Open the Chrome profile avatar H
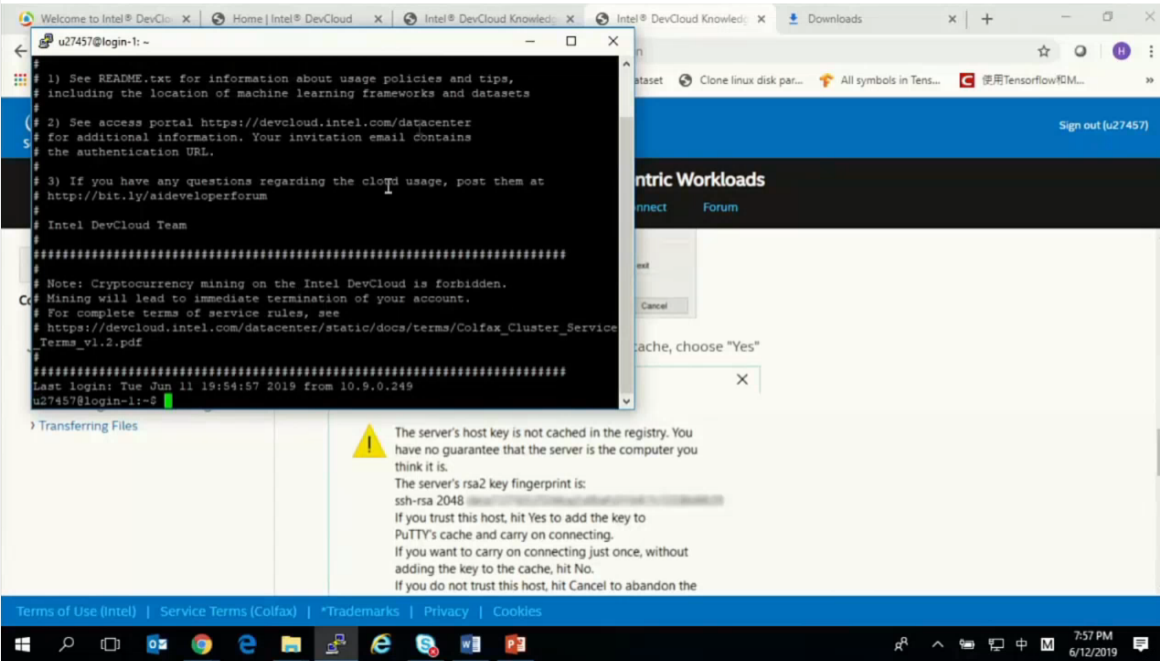The image size is (1160, 661). tap(1121, 51)
